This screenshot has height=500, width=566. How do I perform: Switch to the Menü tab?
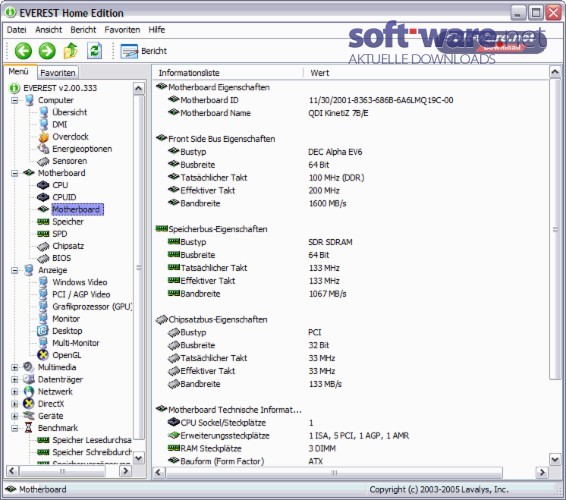[19, 71]
